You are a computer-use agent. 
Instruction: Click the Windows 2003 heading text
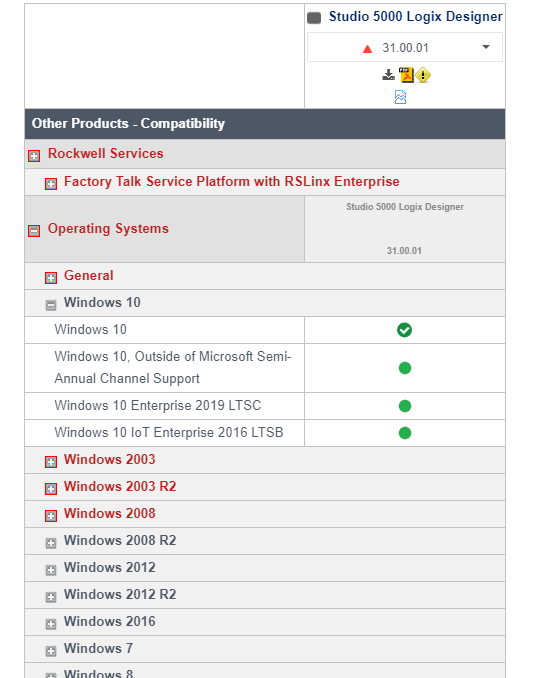109,459
